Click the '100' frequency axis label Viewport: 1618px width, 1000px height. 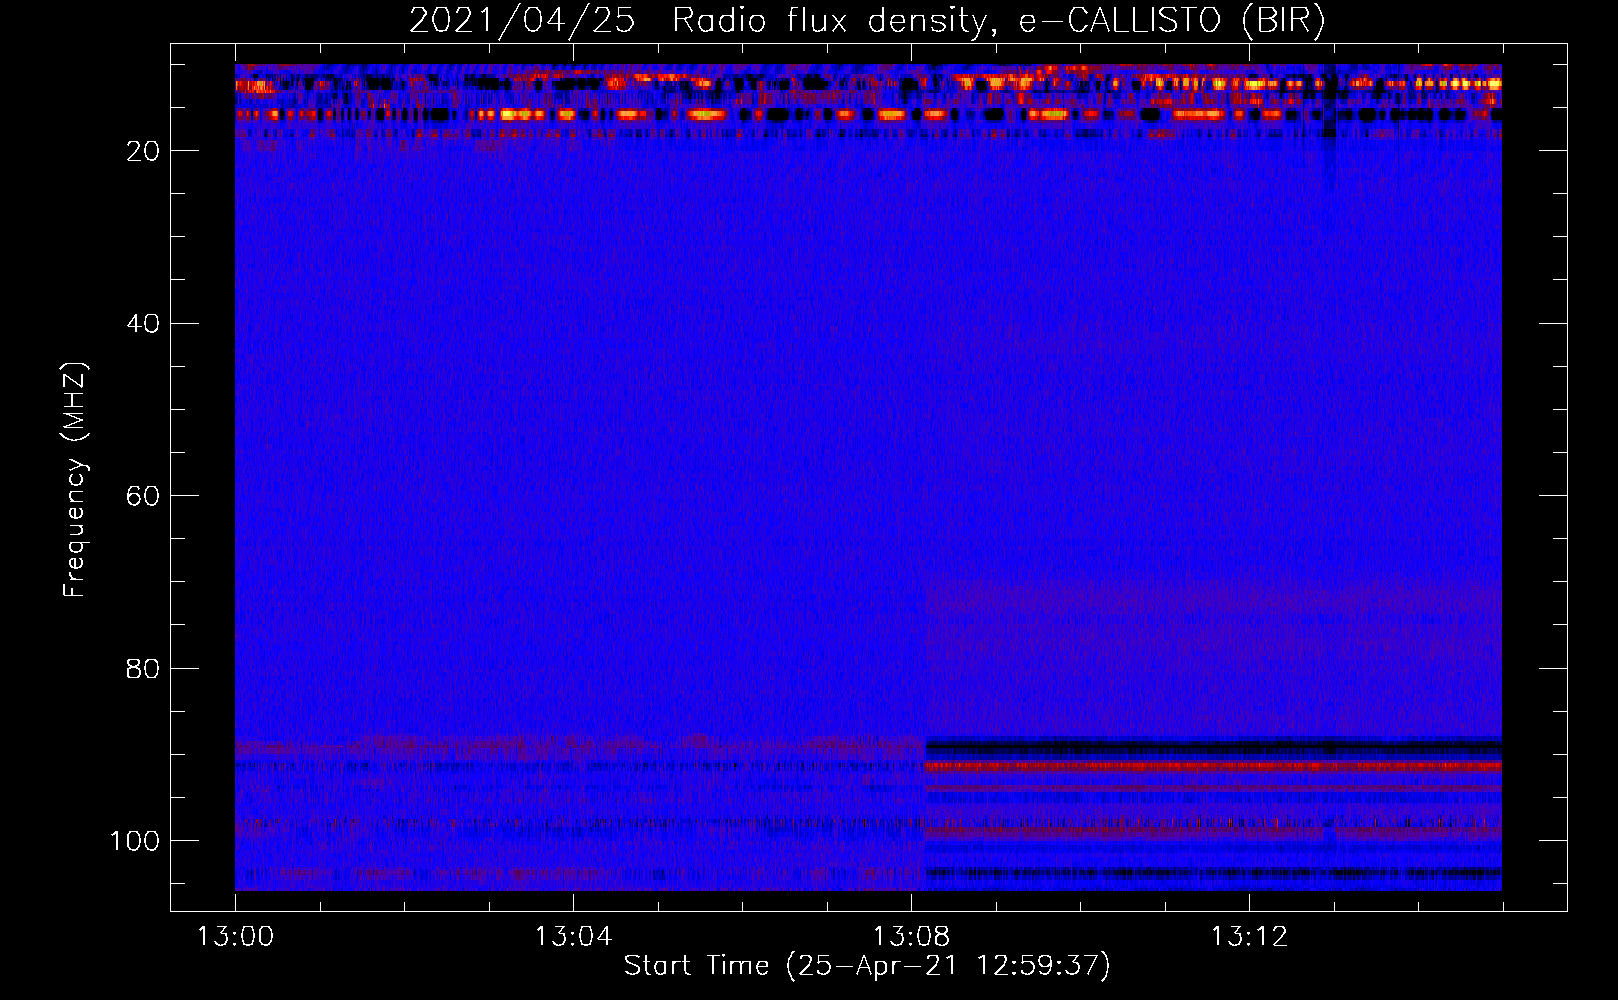(x=135, y=841)
